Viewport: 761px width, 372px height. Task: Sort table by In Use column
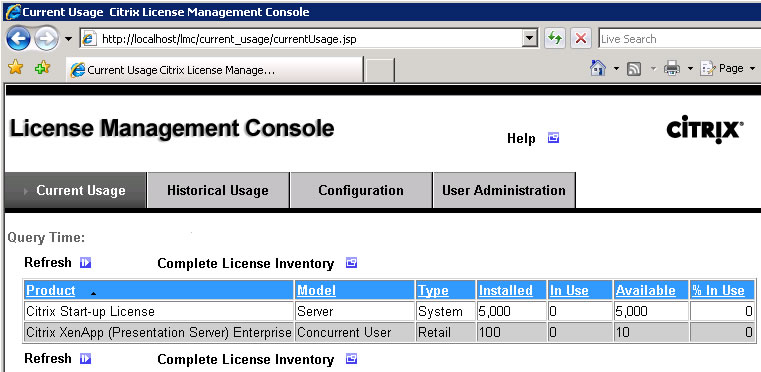[569, 290]
